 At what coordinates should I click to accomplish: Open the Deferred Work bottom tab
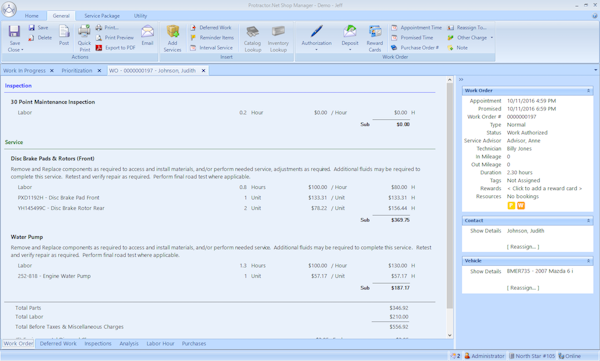[x=58, y=343]
